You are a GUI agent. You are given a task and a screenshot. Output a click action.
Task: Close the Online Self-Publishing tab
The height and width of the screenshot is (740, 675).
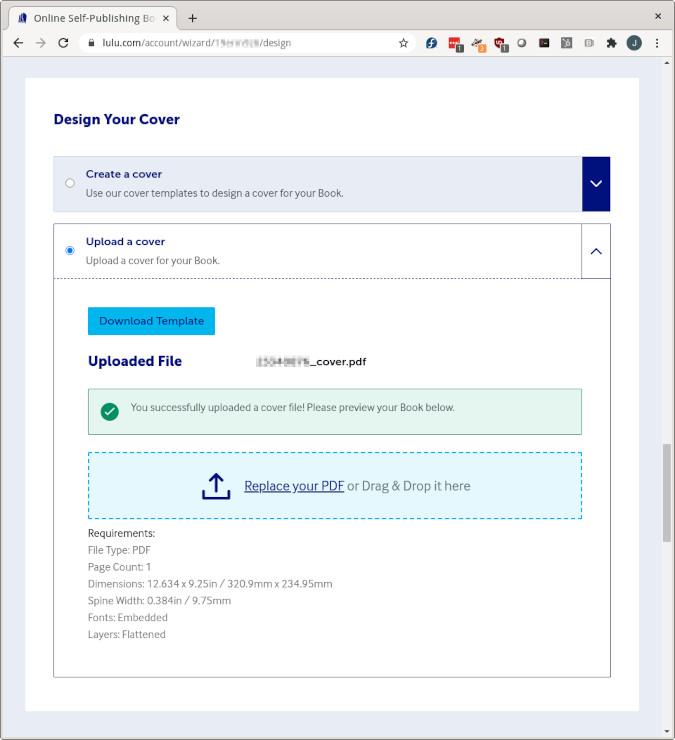[164, 18]
